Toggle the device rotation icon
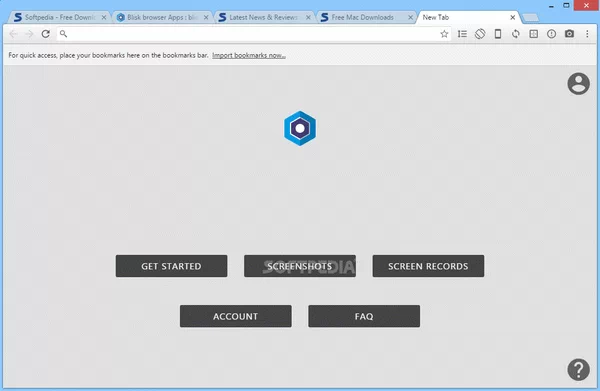The height and width of the screenshot is (391, 600). tap(480, 34)
